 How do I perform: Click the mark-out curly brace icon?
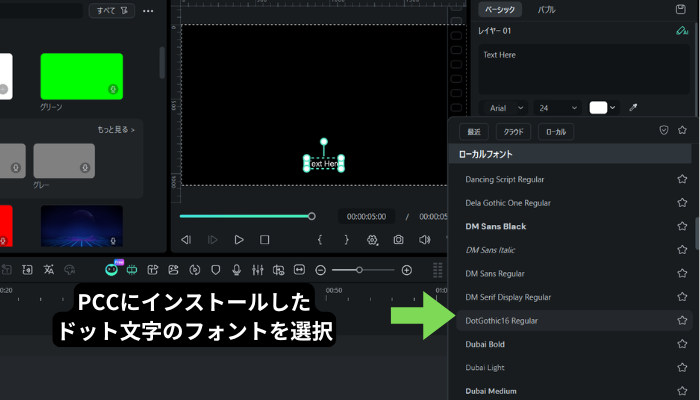(346, 240)
